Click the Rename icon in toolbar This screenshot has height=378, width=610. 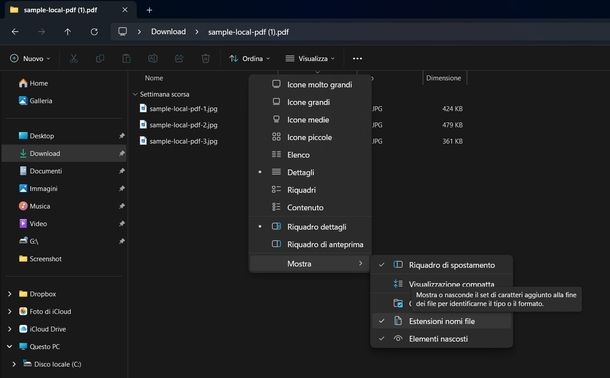153,59
